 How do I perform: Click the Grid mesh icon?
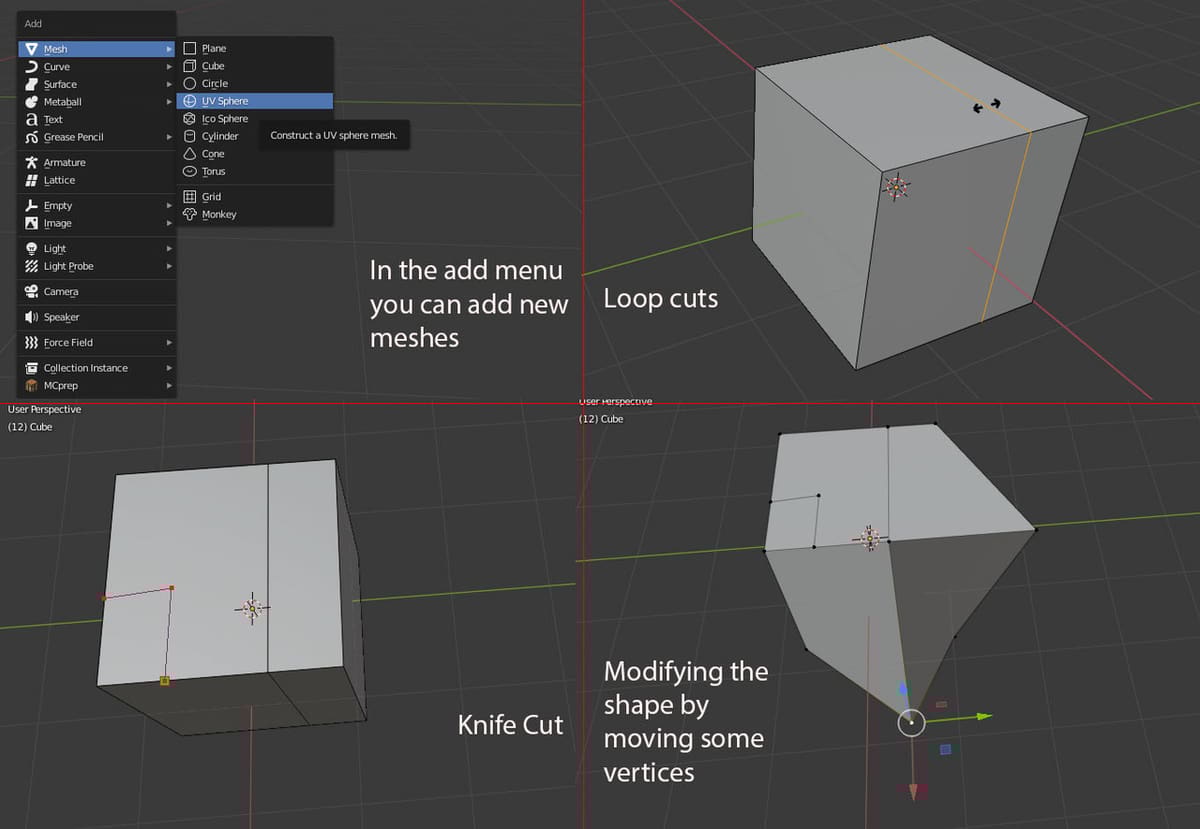[190, 196]
